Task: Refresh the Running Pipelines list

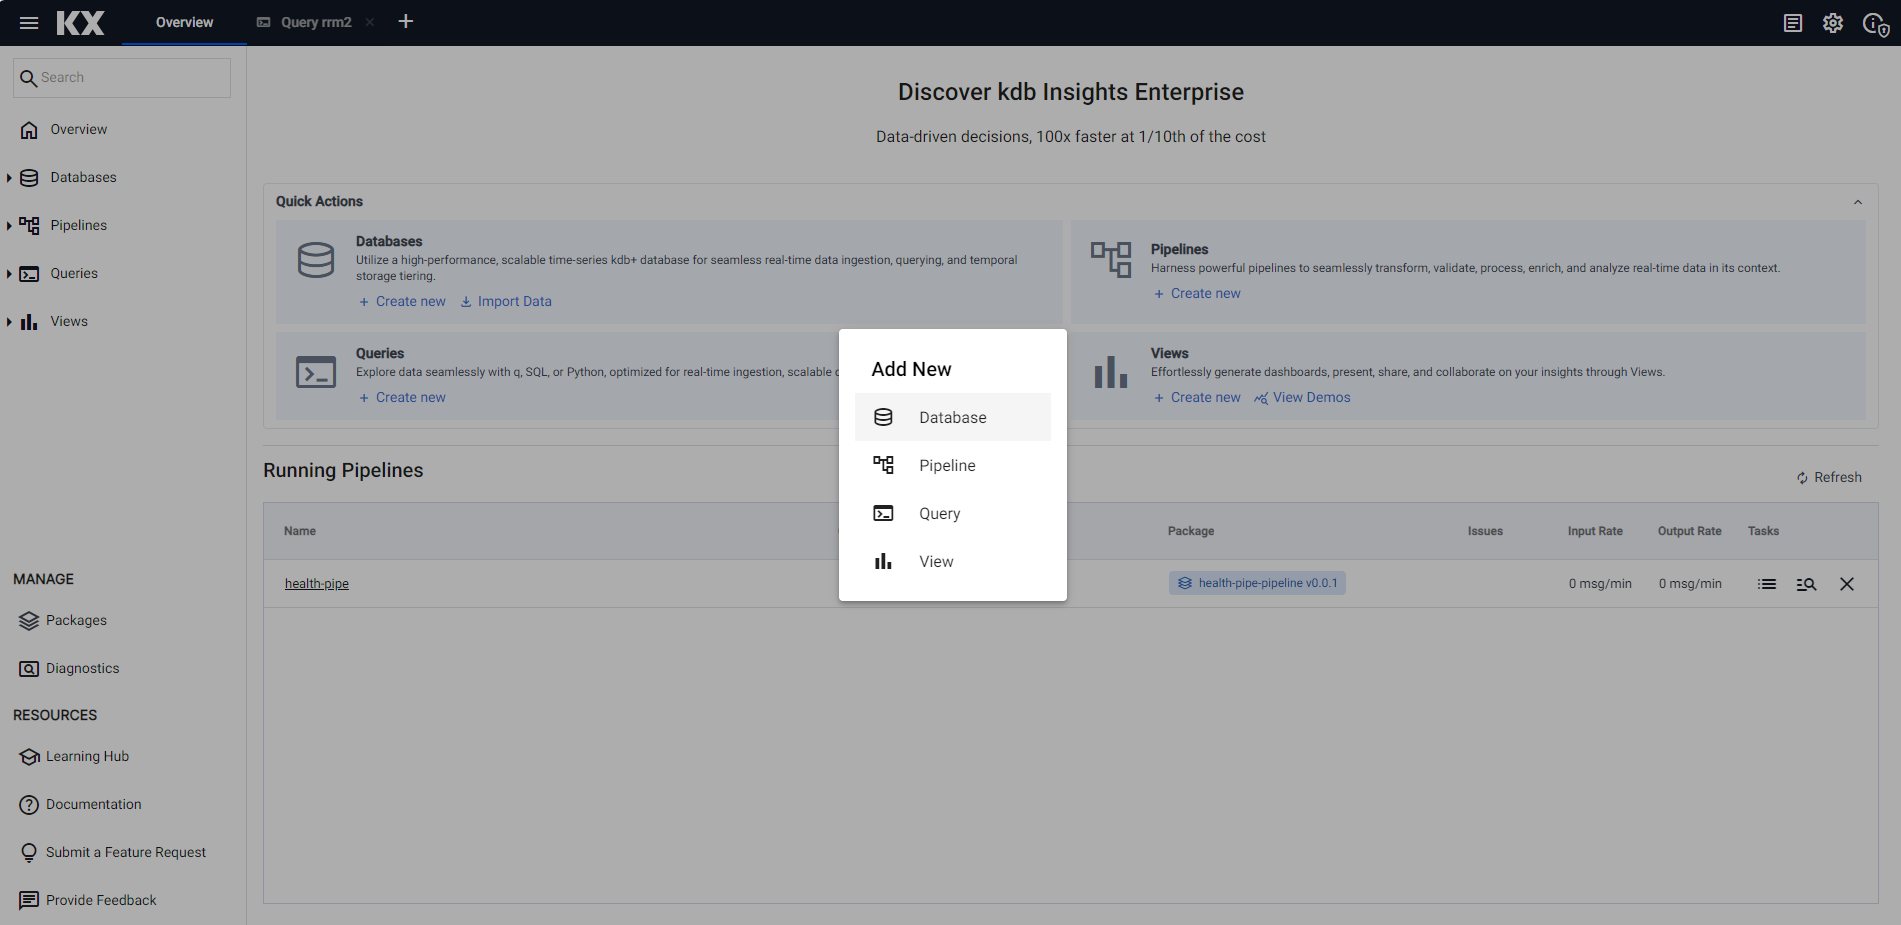Action: pos(1829,477)
